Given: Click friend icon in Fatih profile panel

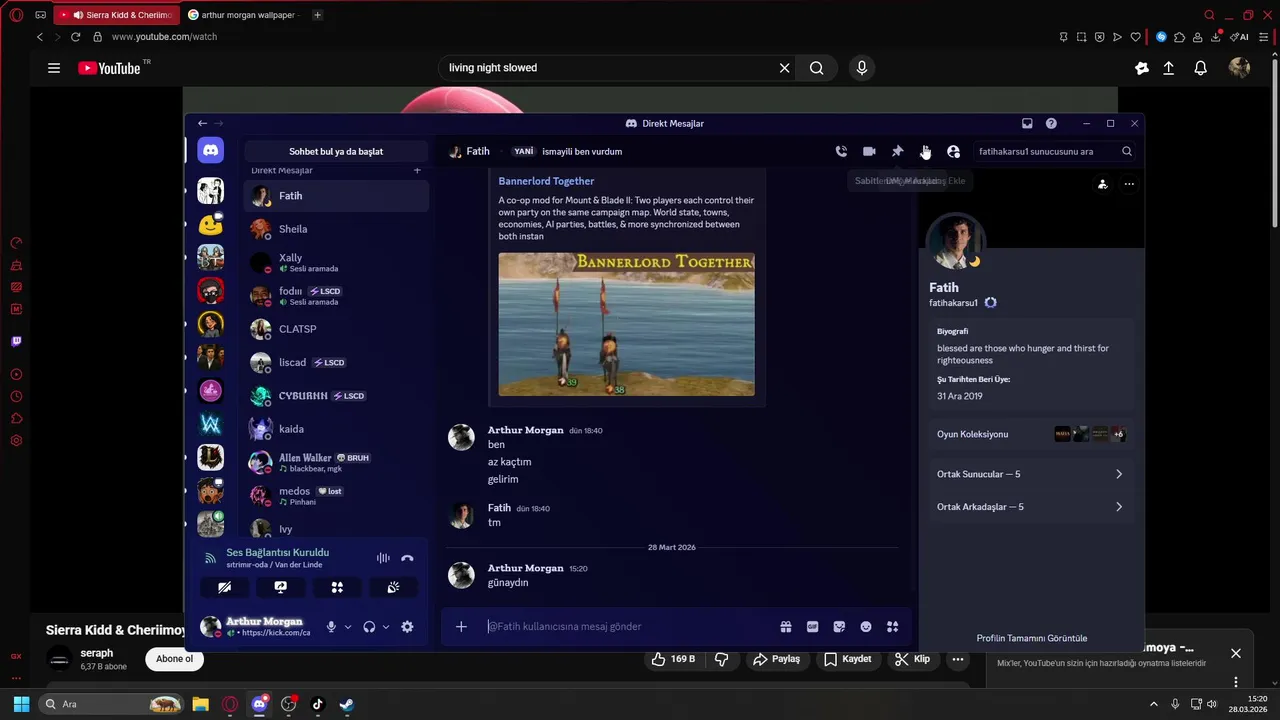Looking at the screenshot, I should tap(1102, 184).
